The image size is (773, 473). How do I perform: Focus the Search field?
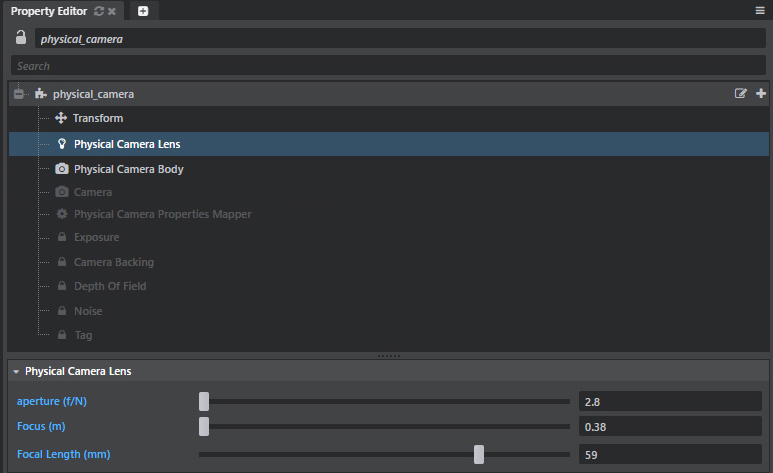pos(388,66)
